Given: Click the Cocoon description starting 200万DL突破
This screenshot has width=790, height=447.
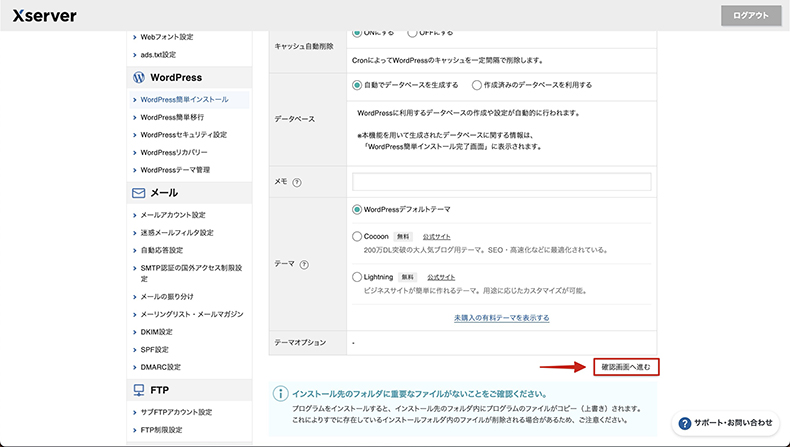Looking at the screenshot, I should [x=486, y=250].
